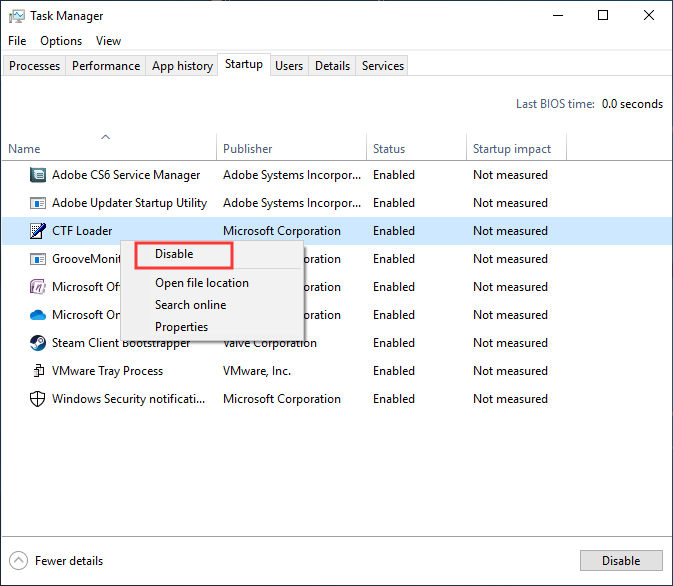Maximize the Task Manager window
This screenshot has width=673, height=586.
click(603, 15)
